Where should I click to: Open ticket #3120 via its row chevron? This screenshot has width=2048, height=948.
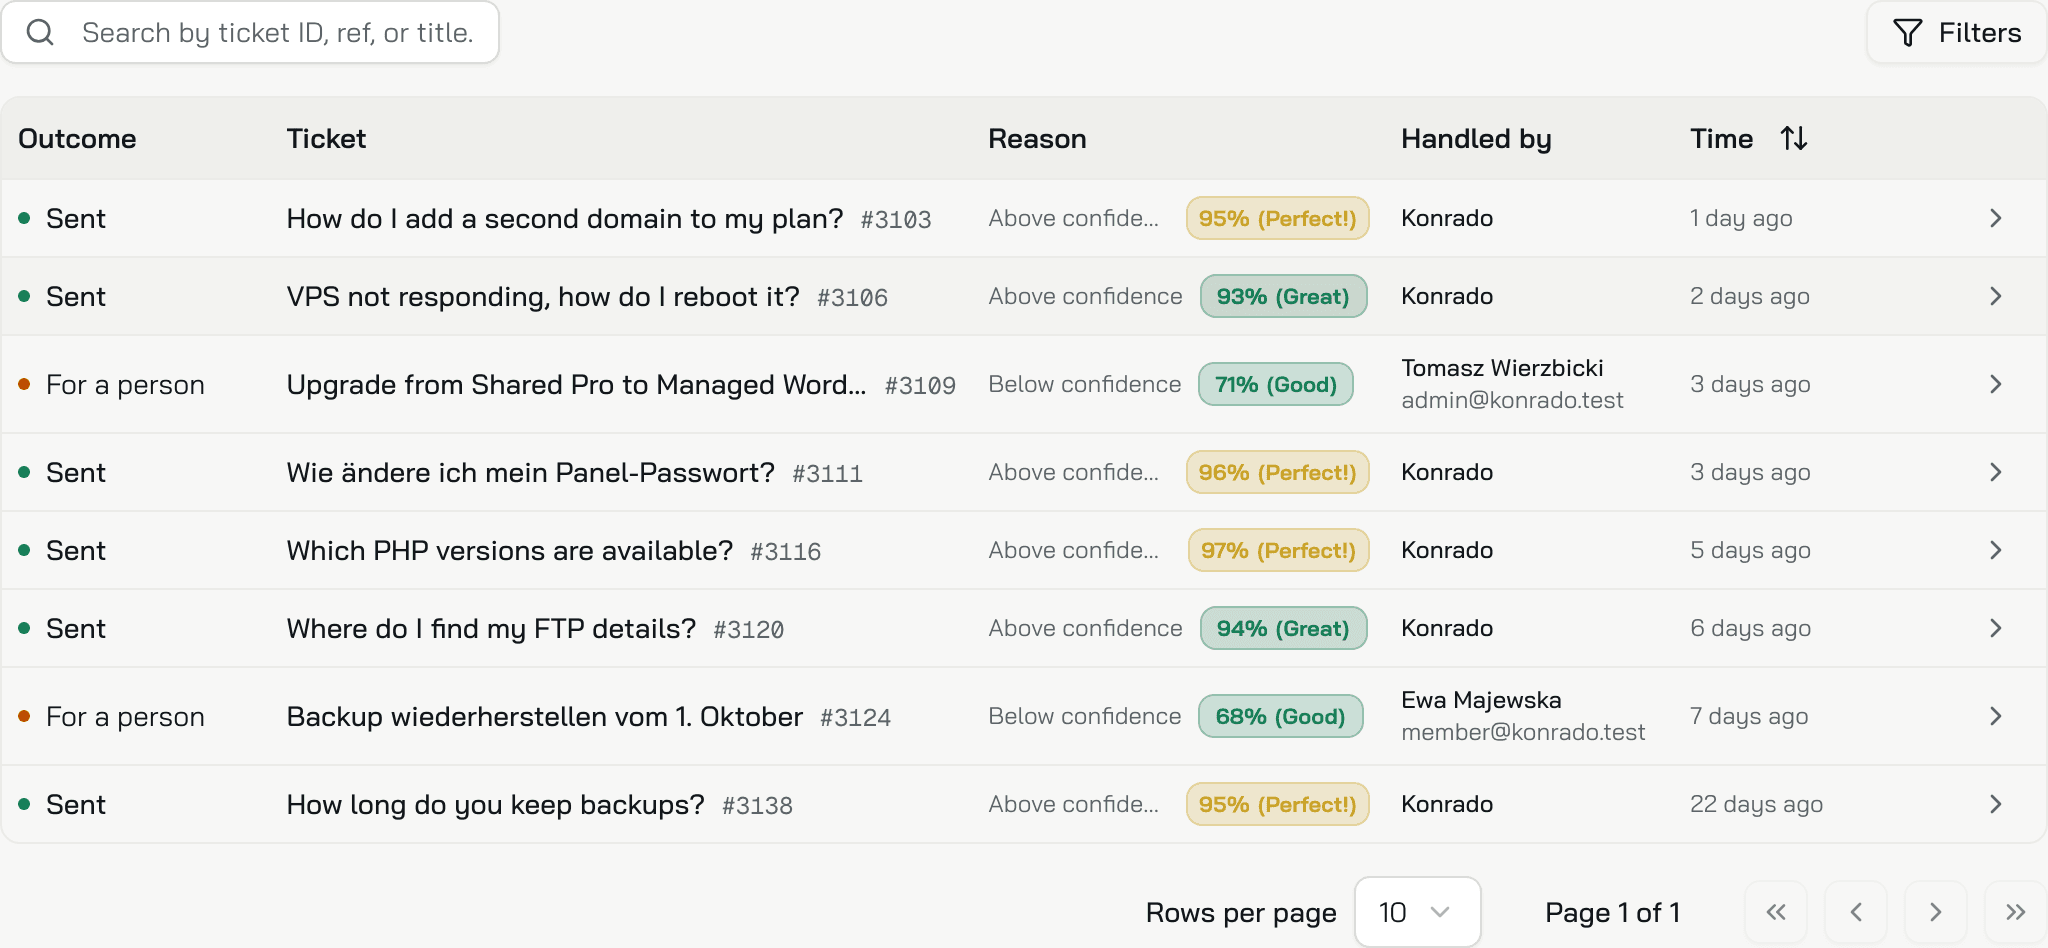(x=1995, y=628)
